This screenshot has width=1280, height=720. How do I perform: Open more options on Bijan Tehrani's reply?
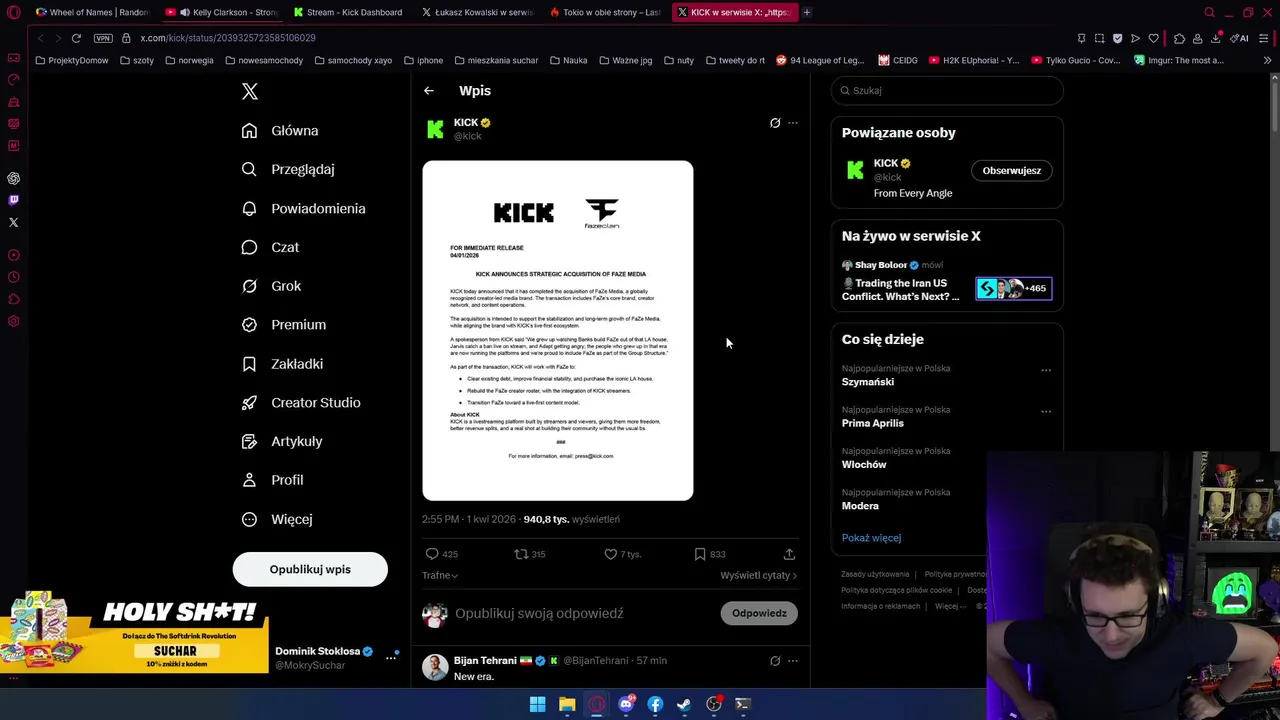pos(793,661)
